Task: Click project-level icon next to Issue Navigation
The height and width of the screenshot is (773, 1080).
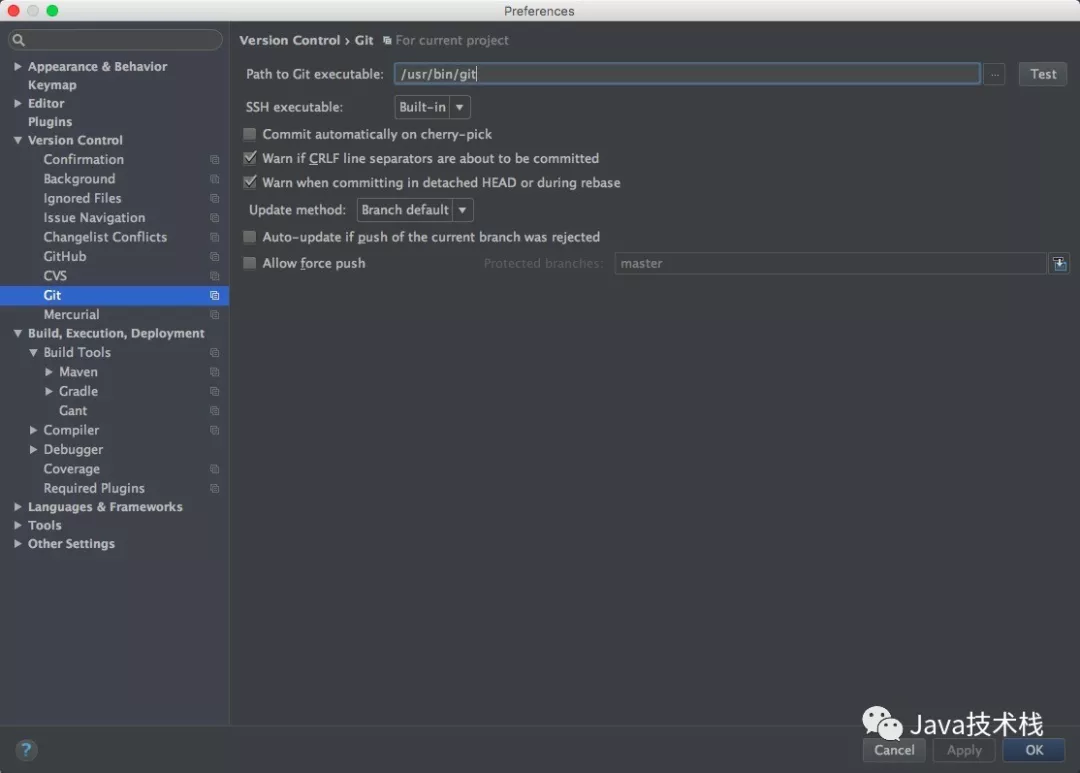Action: pos(214,217)
